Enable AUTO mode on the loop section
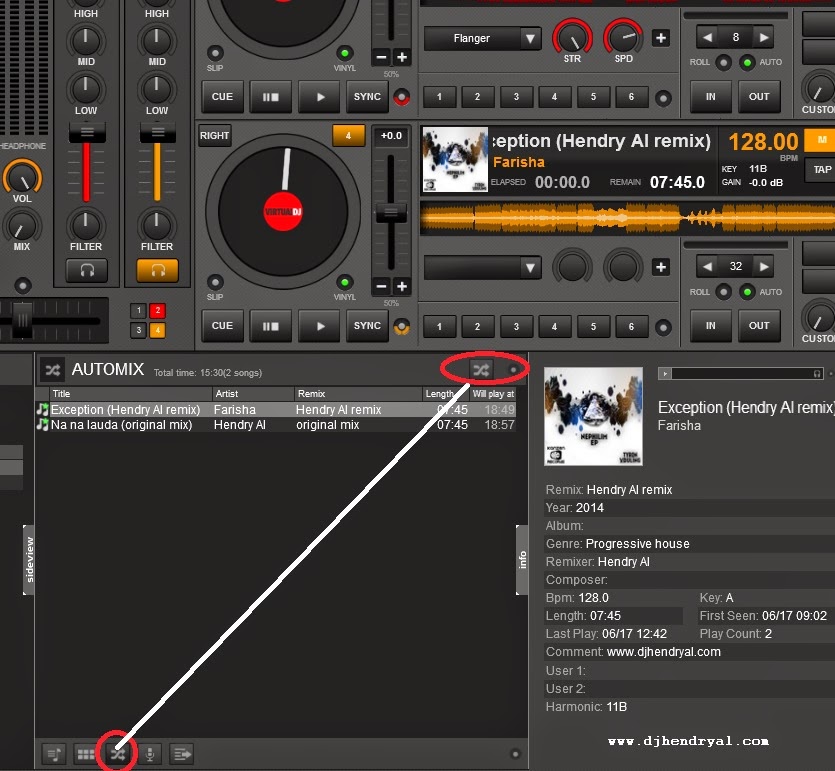This screenshot has width=835, height=771. click(746, 62)
